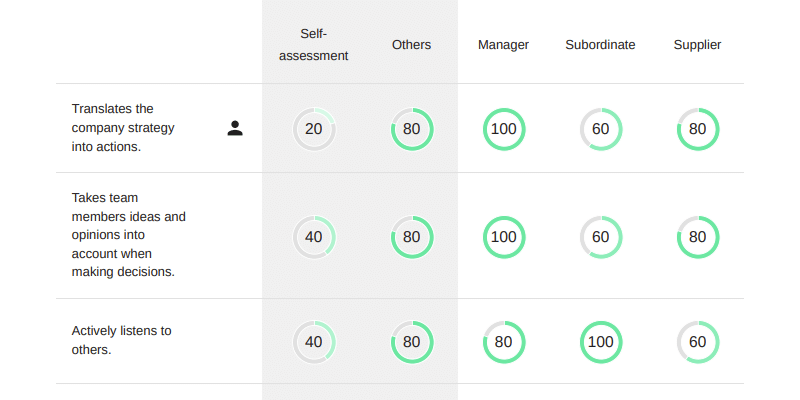Click Self-assessment score 40 for team ideas row
The height and width of the screenshot is (400, 800).
point(314,237)
